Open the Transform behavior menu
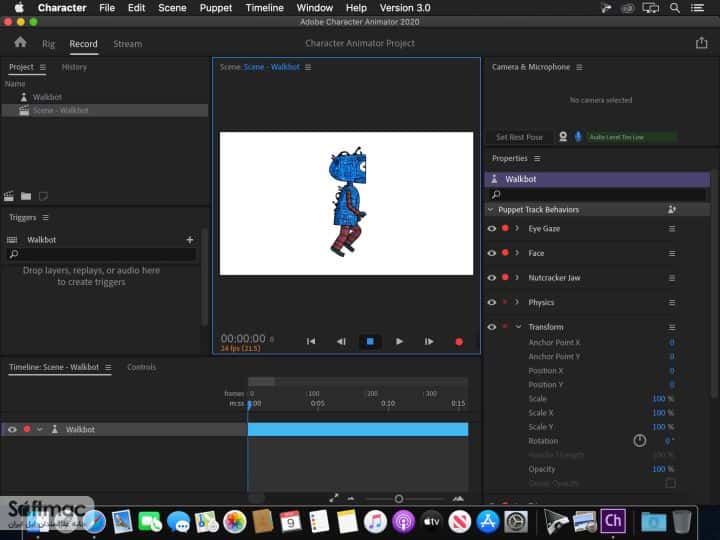The width and height of the screenshot is (720, 540). pyautogui.click(x=672, y=327)
